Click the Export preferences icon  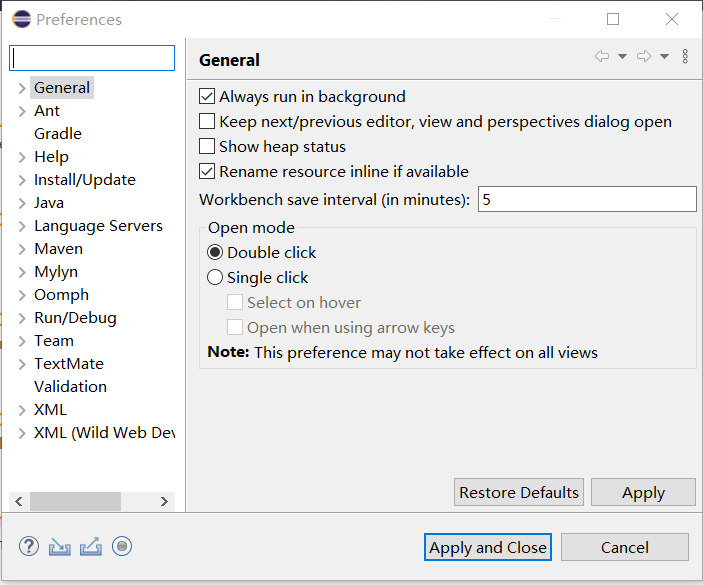pos(91,546)
